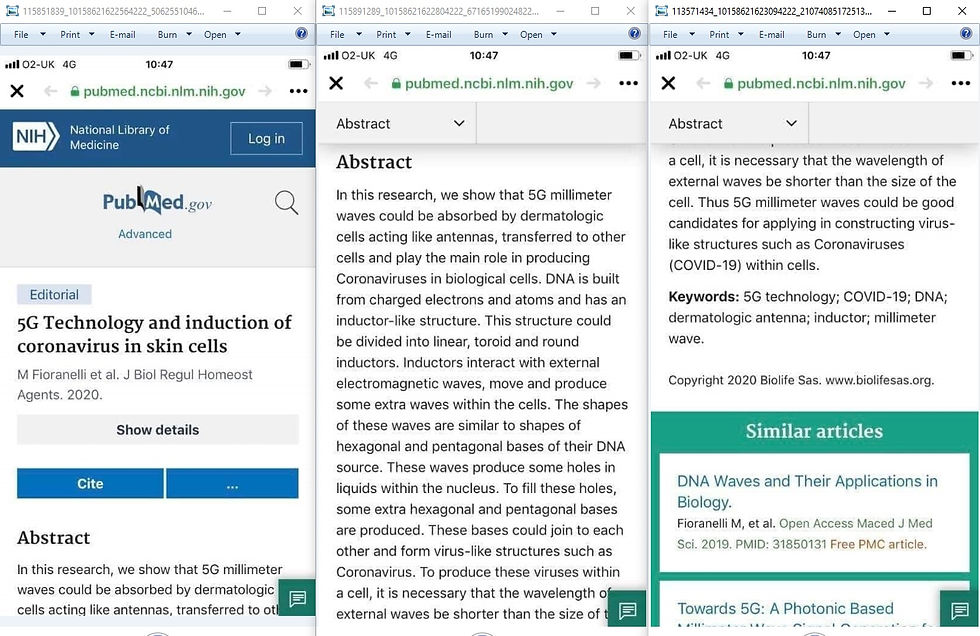Open the Open dropdown in left viewer window

point(222,34)
